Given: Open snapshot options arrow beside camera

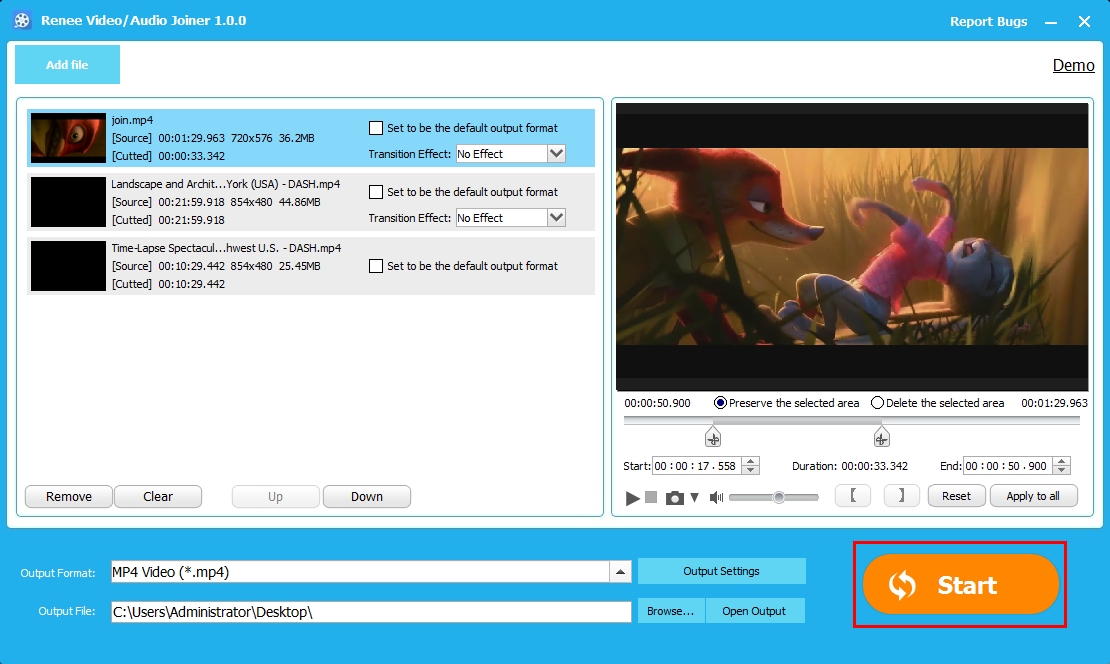Looking at the screenshot, I should [694, 498].
